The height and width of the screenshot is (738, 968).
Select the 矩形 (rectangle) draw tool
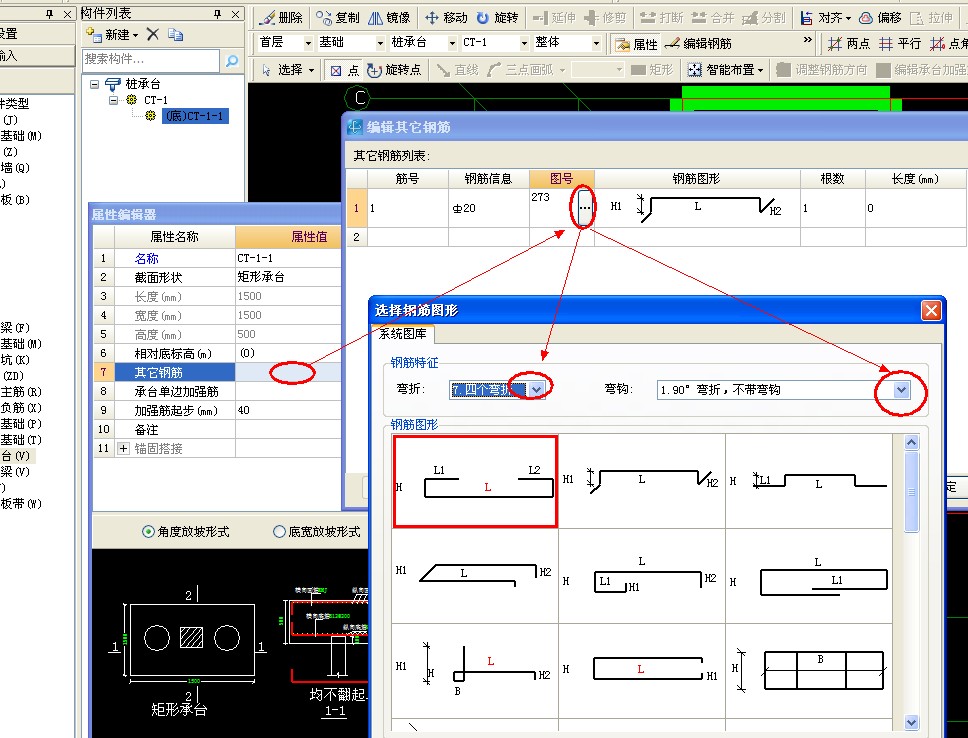652,70
